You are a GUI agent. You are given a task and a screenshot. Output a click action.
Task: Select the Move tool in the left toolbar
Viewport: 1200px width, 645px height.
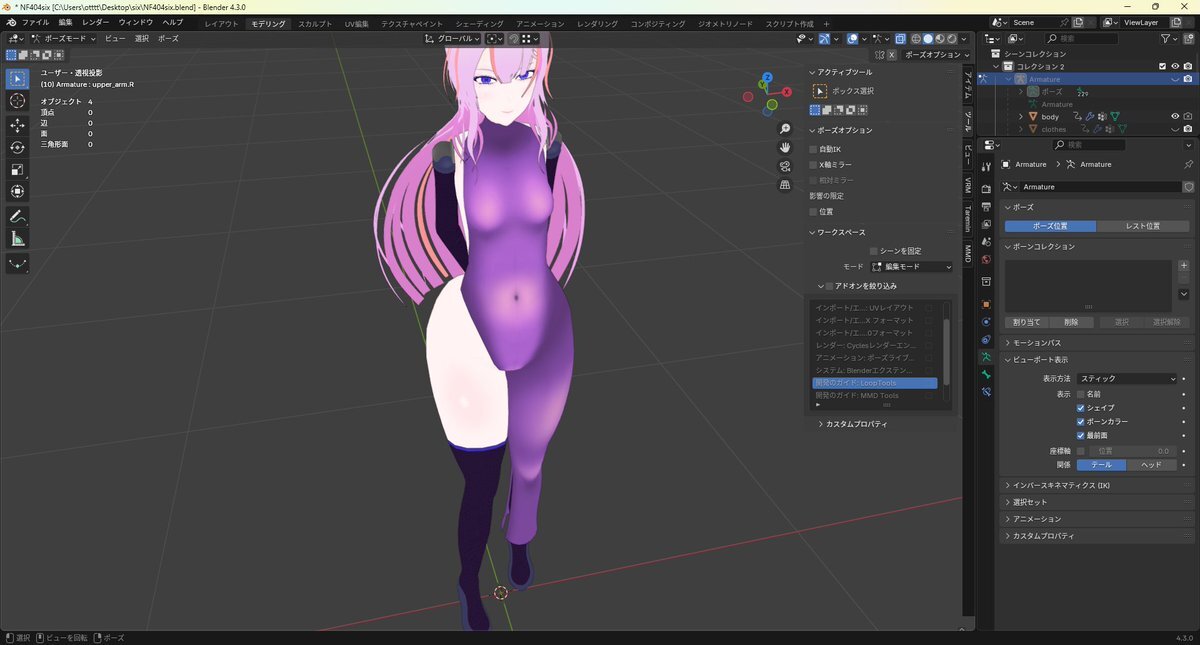click(x=17, y=125)
